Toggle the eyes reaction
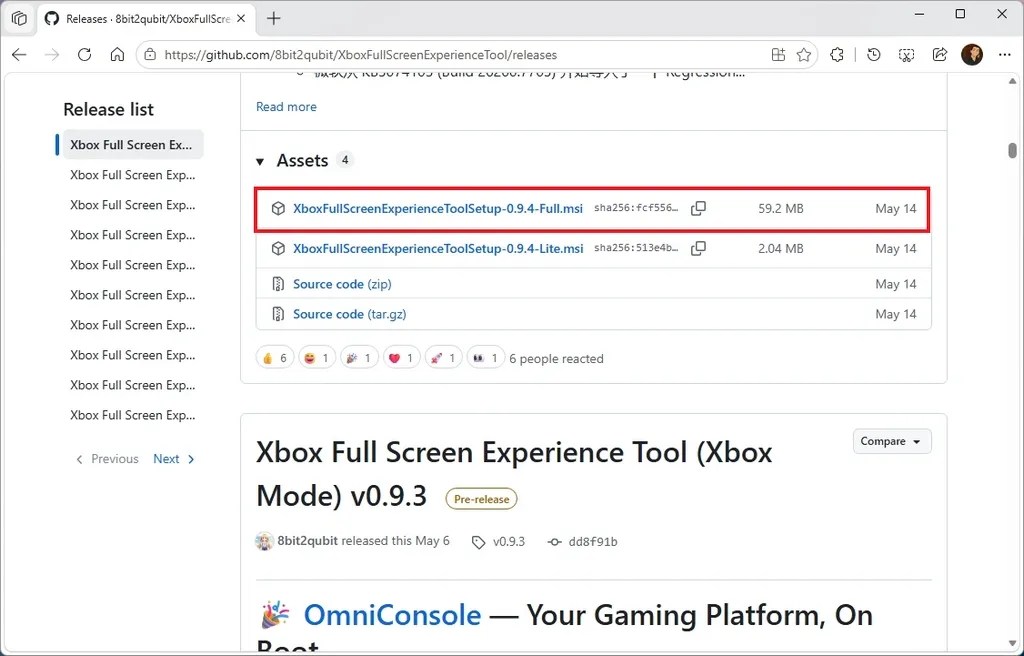The width and height of the screenshot is (1024, 656). pos(485,357)
